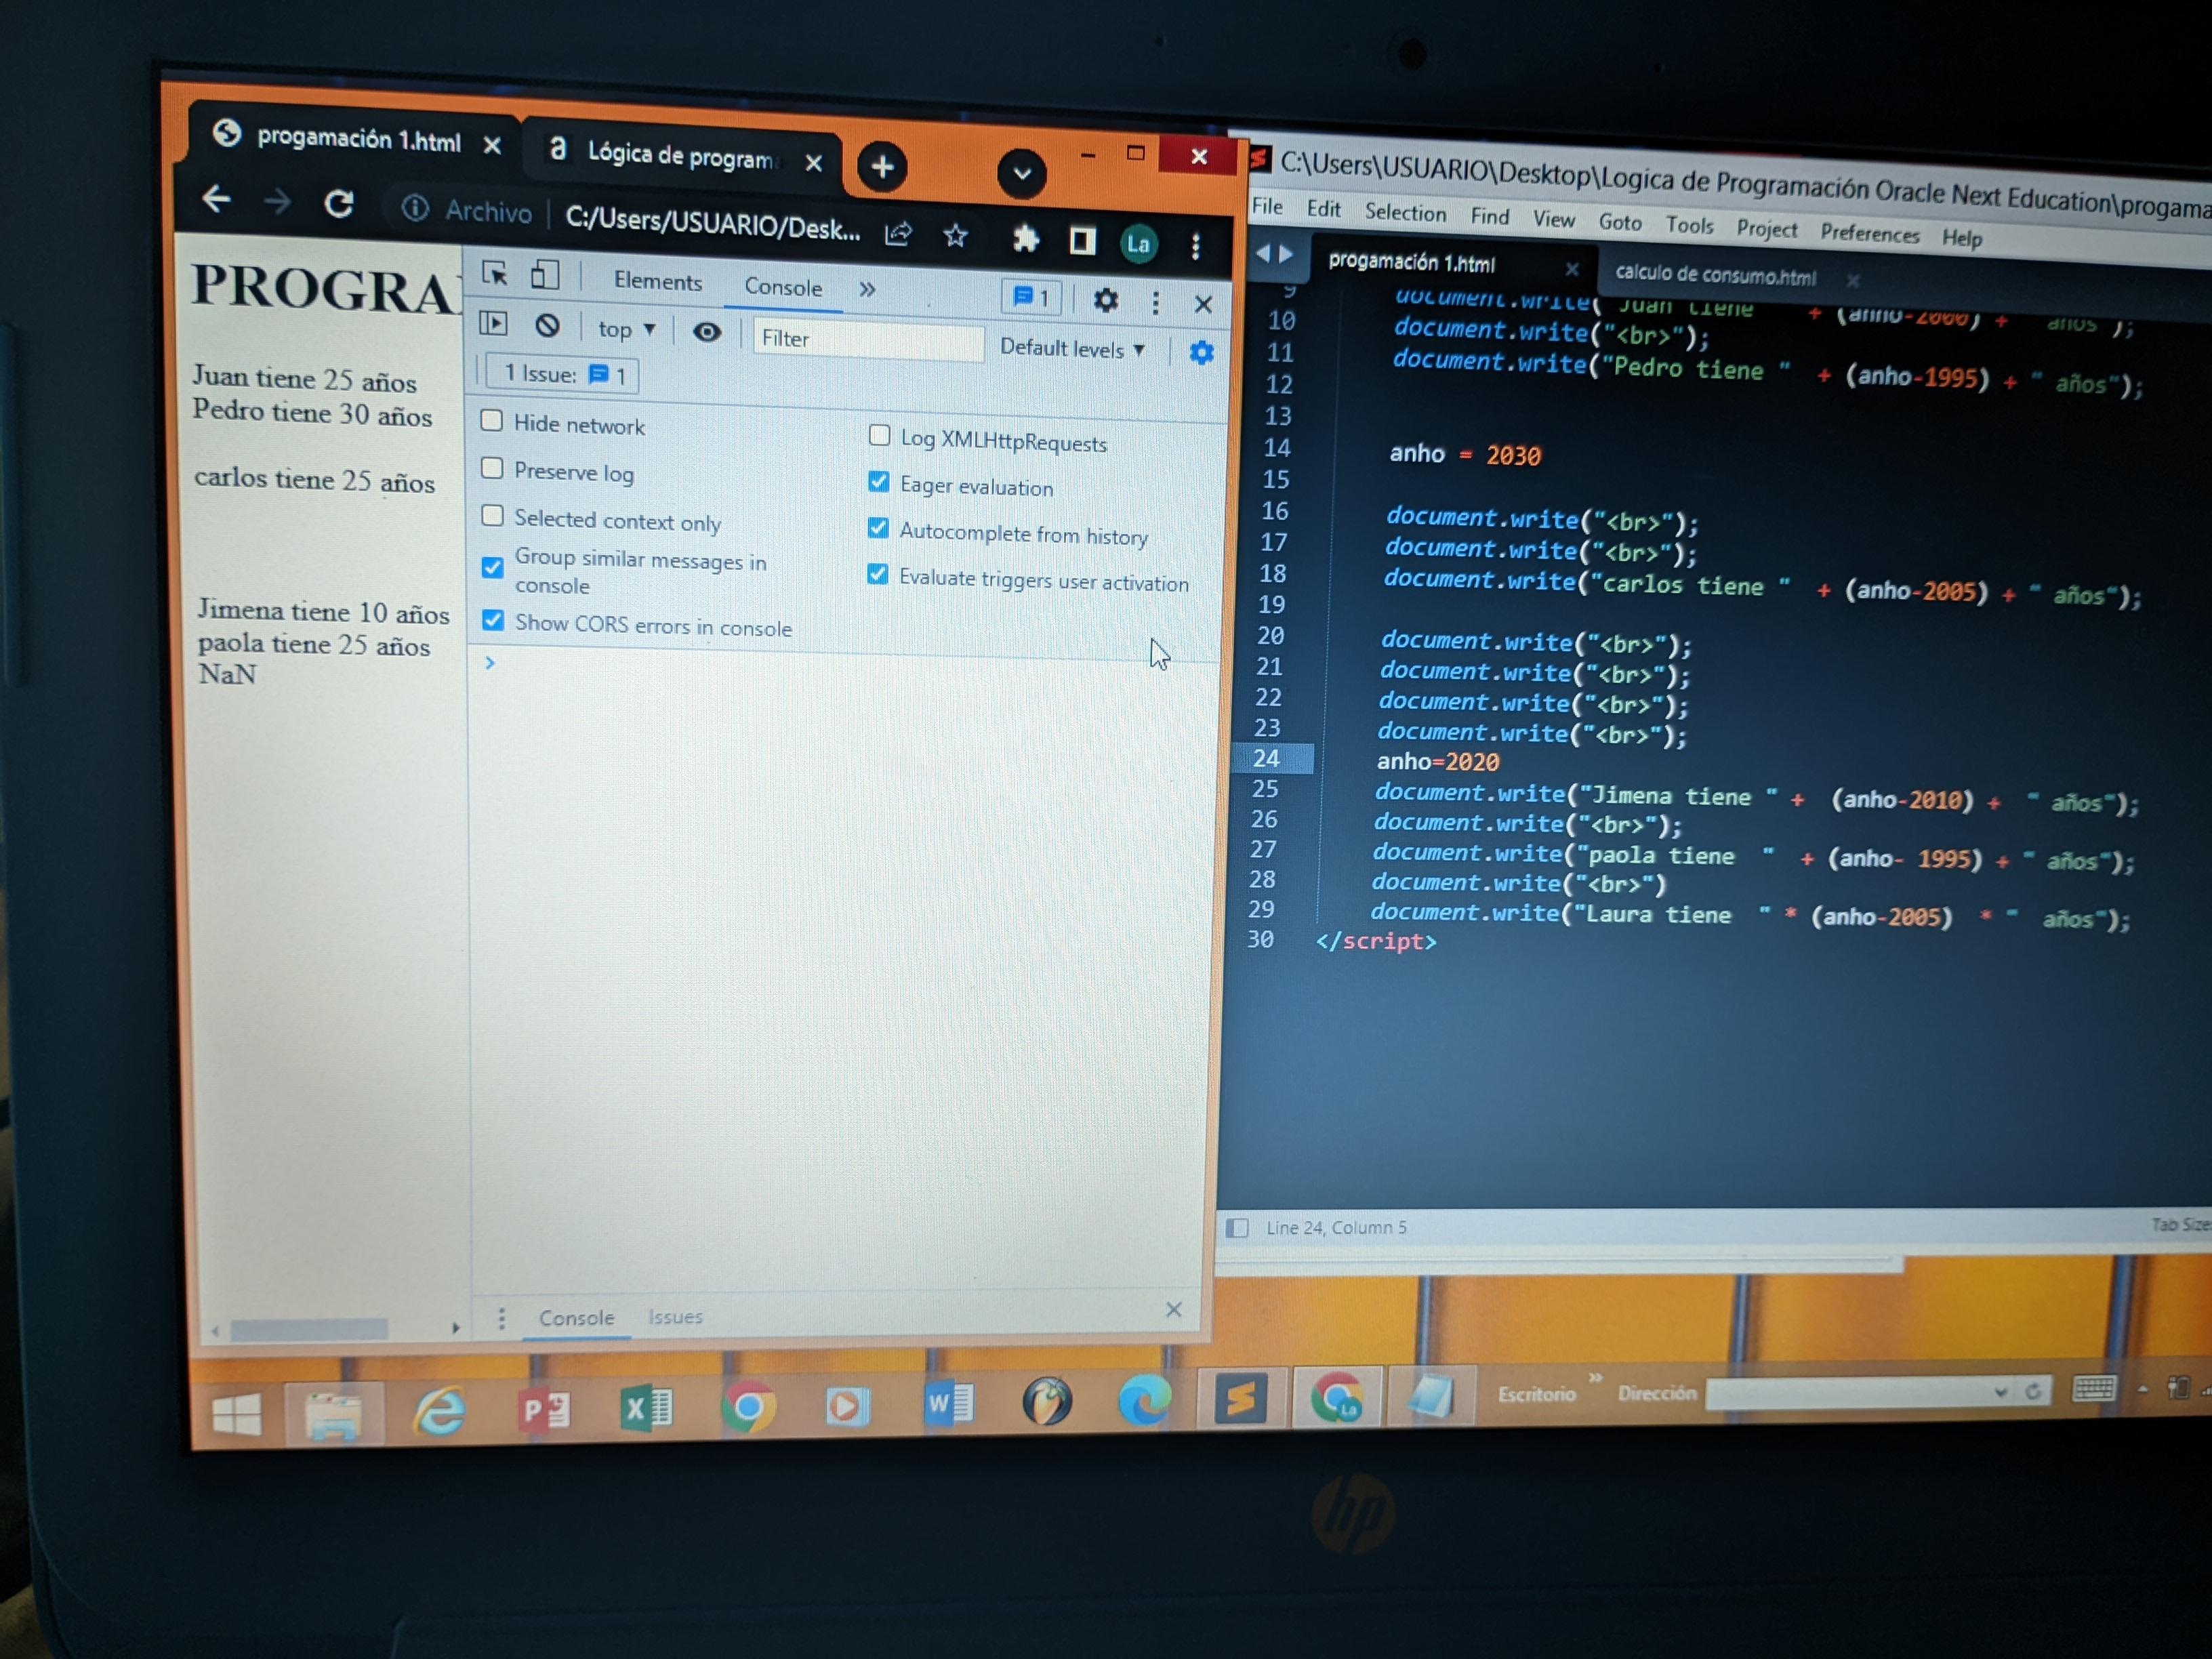Click Sublime tab navigation left arrow

point(1262,253)
